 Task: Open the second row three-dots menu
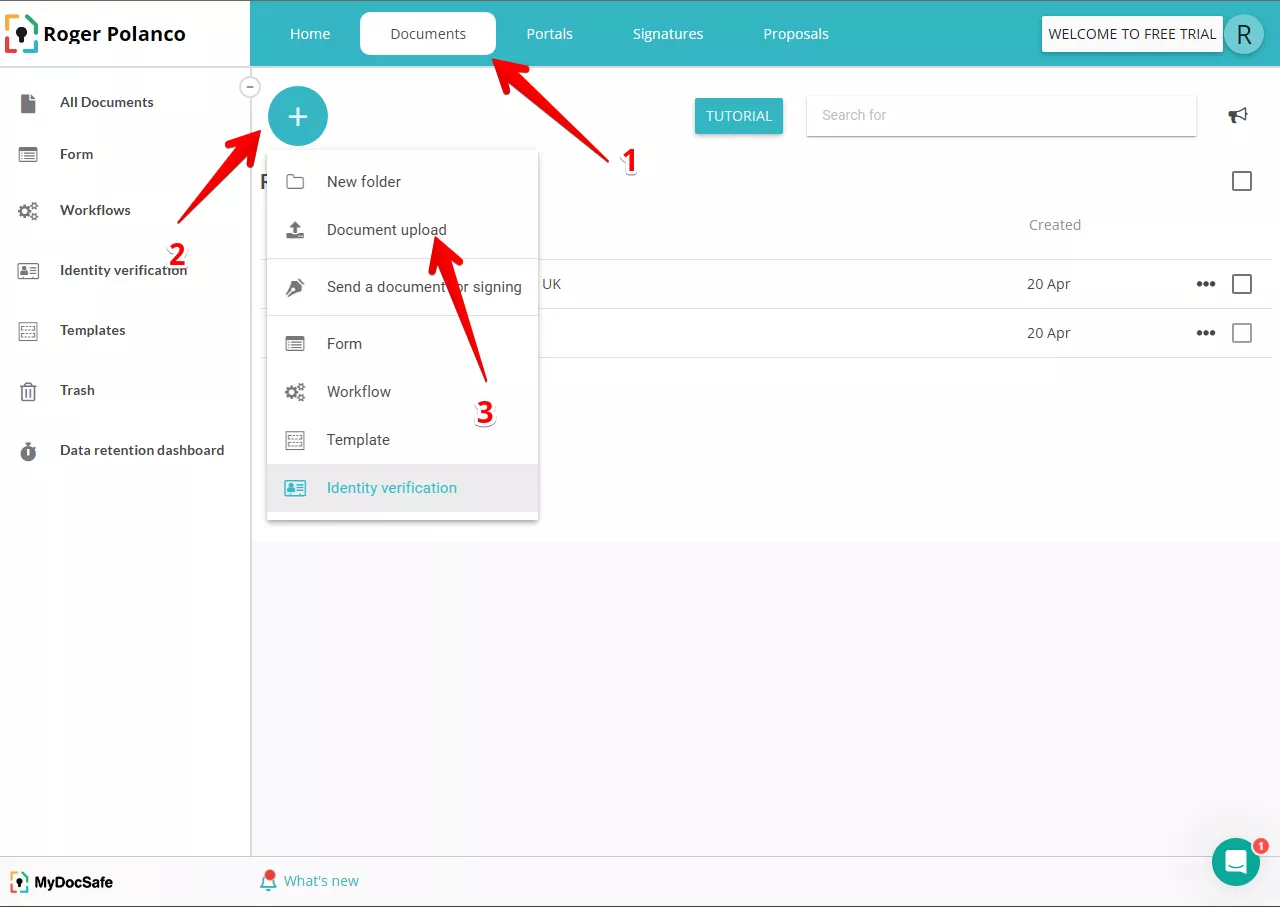tap(1206, 333)
